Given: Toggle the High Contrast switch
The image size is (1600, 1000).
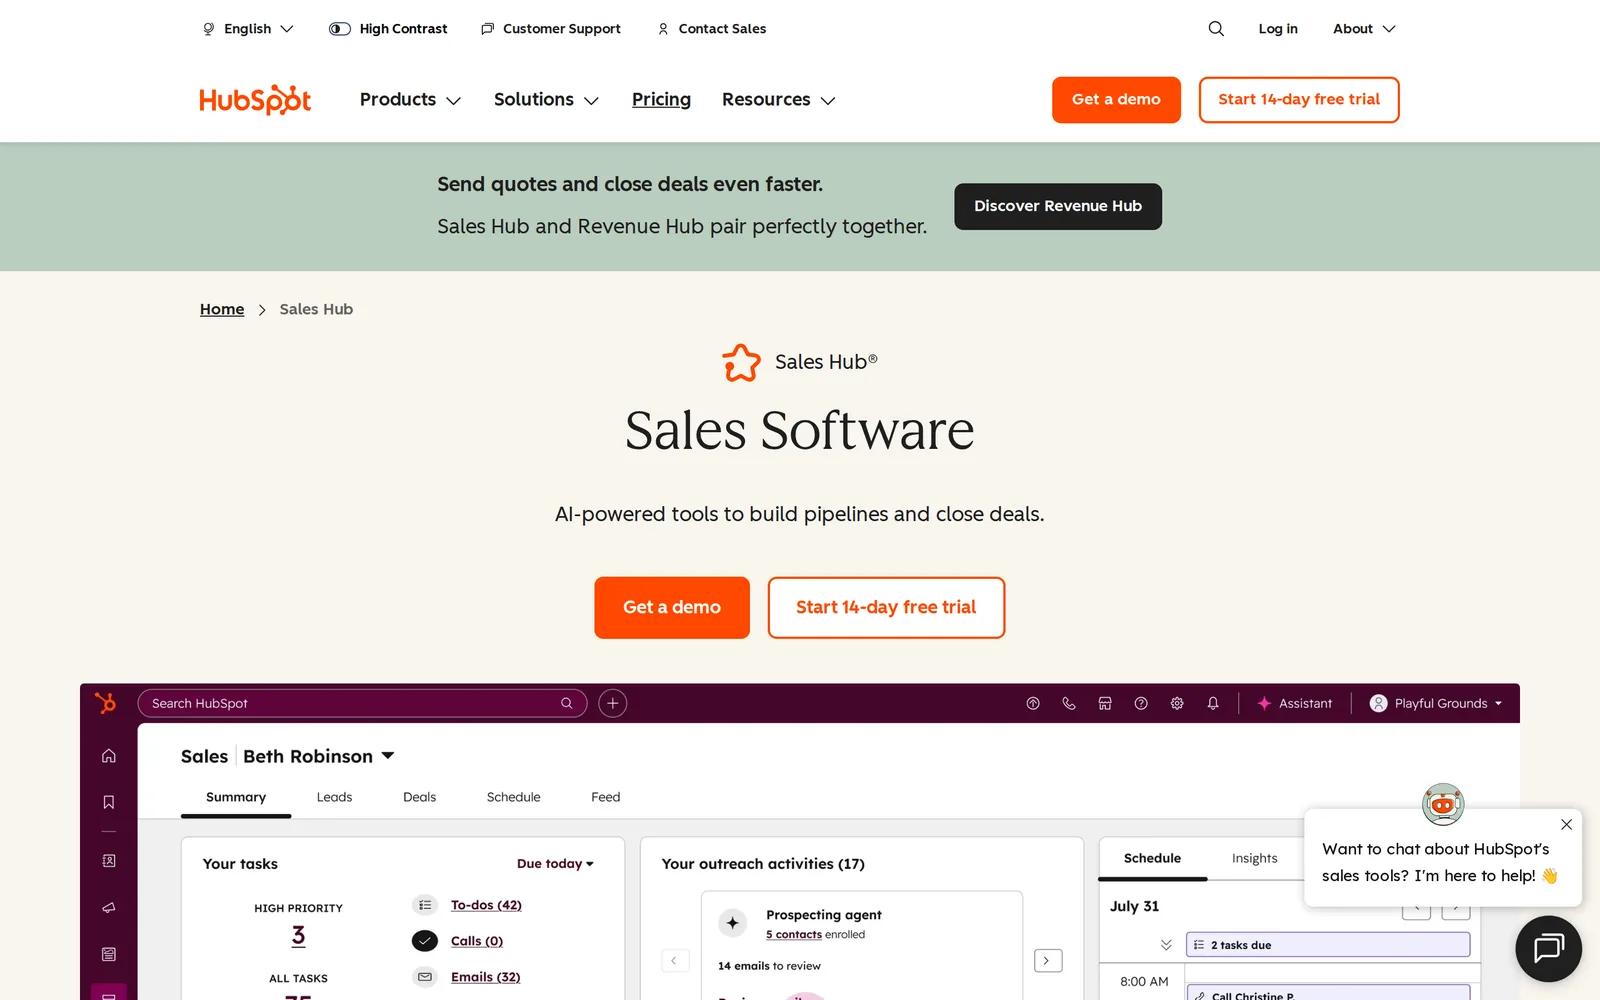Looking at the screenshot, I should click(x=340, y=29).
